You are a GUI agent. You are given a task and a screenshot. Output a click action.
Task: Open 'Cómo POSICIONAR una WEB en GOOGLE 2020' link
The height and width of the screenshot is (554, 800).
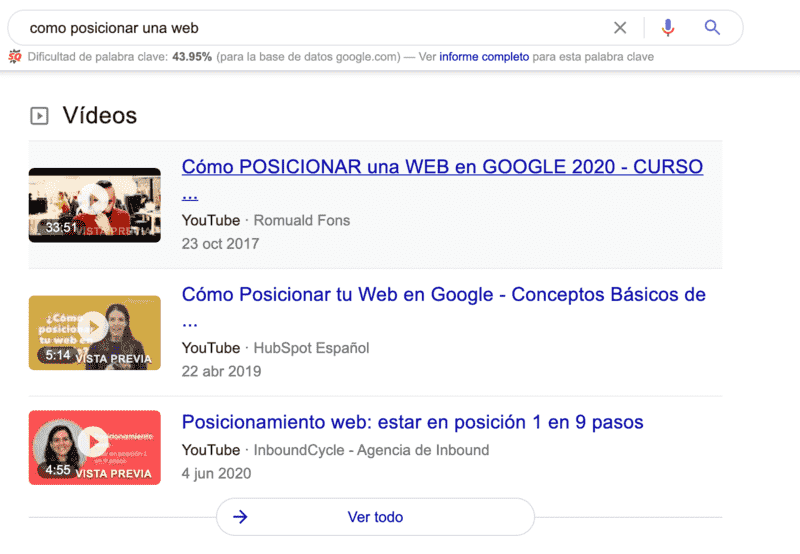point(442,180)
